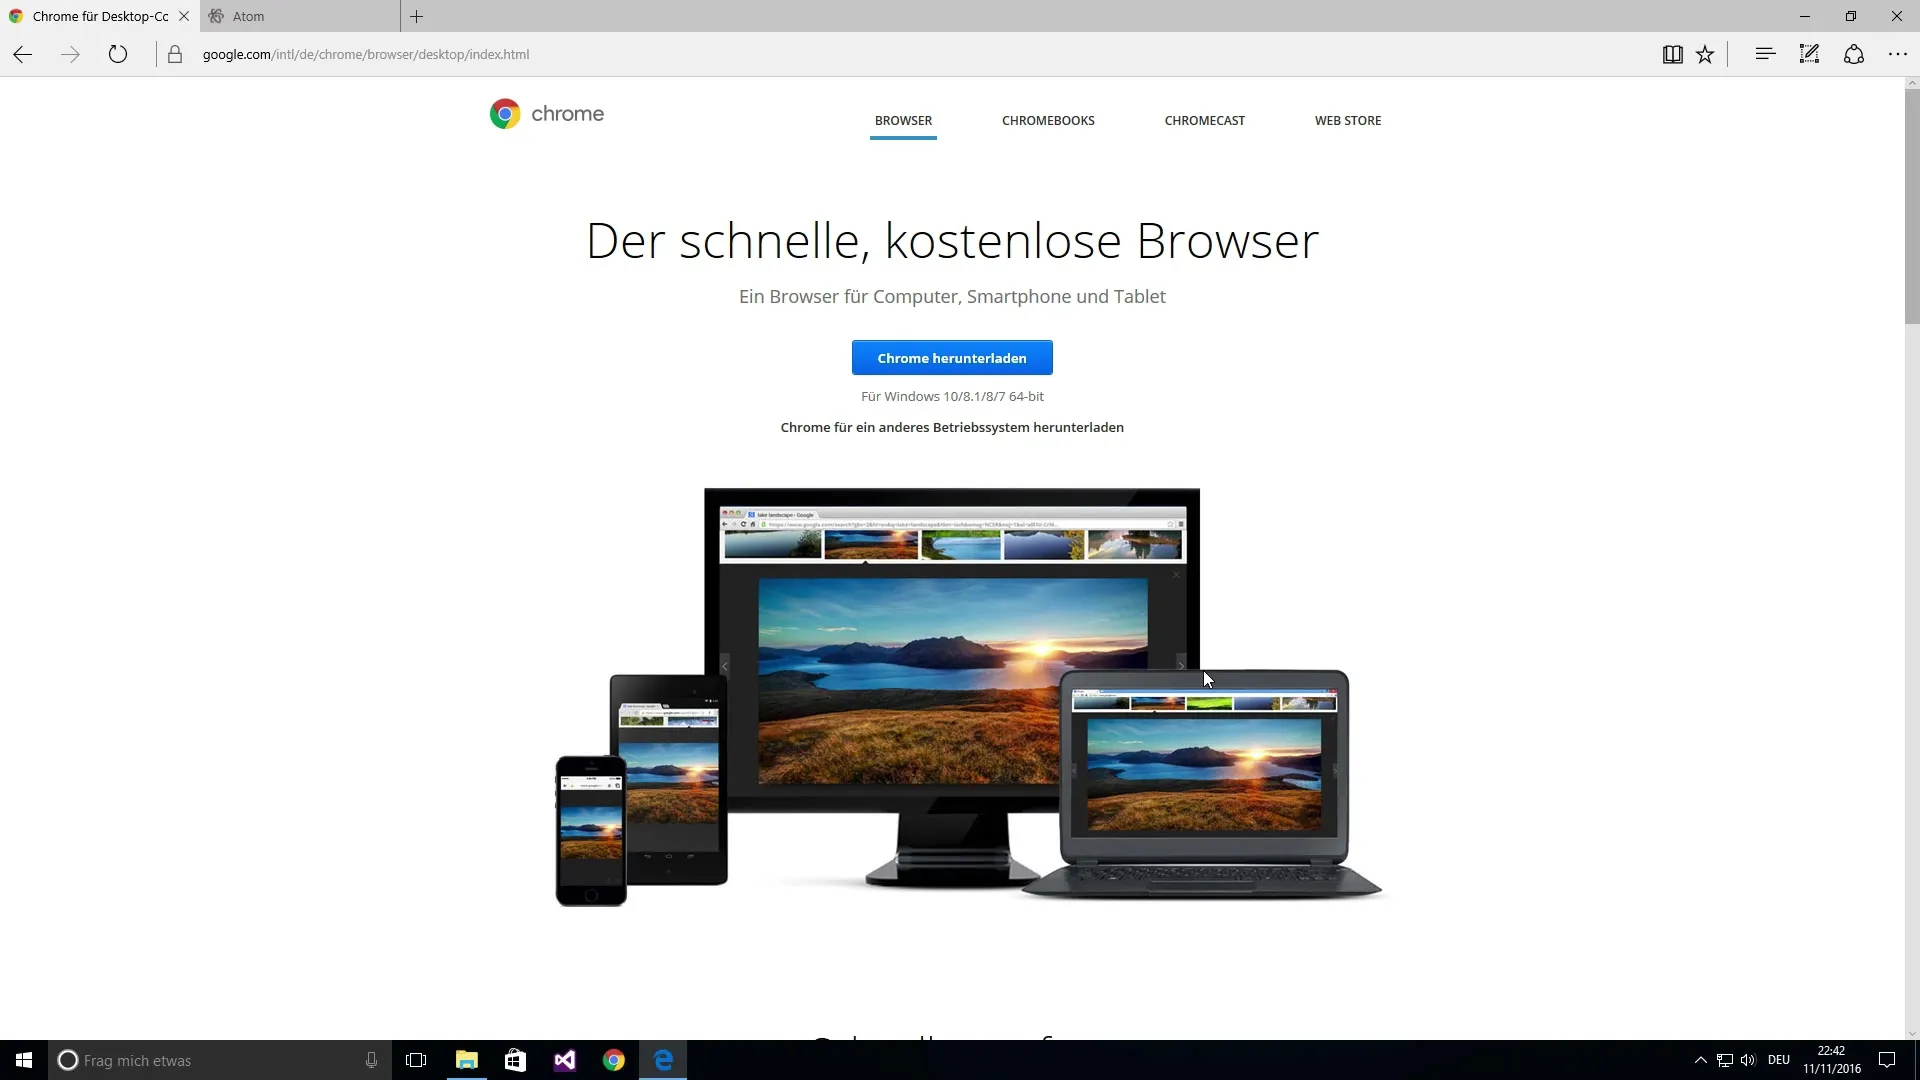Click the Chrome herunterladen button

952,358
